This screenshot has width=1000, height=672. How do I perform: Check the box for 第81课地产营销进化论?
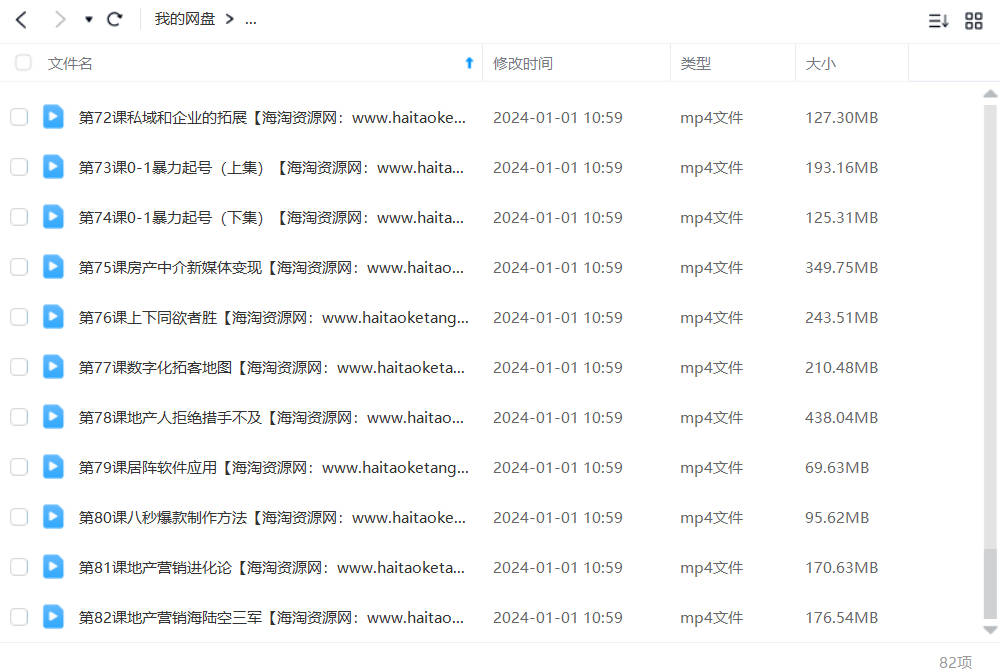point(19,567)
